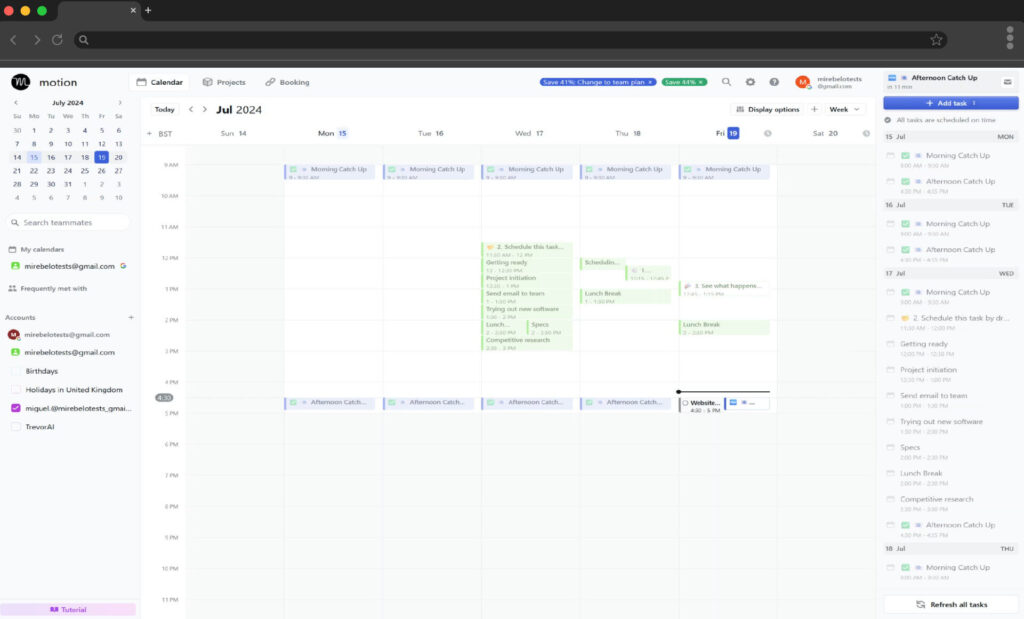Dismiss the Save 41% team plan banner
The width and height of the screenshot is (1024, 619).
pyautogui.click(x=650, y=82)
